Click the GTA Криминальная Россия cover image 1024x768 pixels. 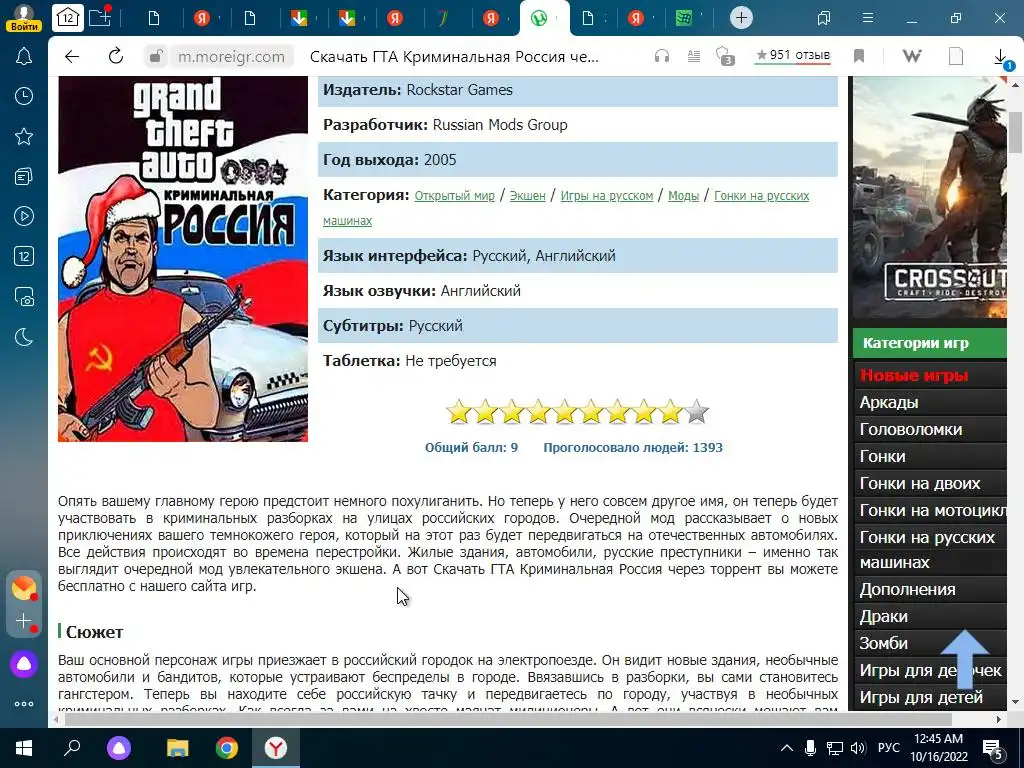[183, 259]
